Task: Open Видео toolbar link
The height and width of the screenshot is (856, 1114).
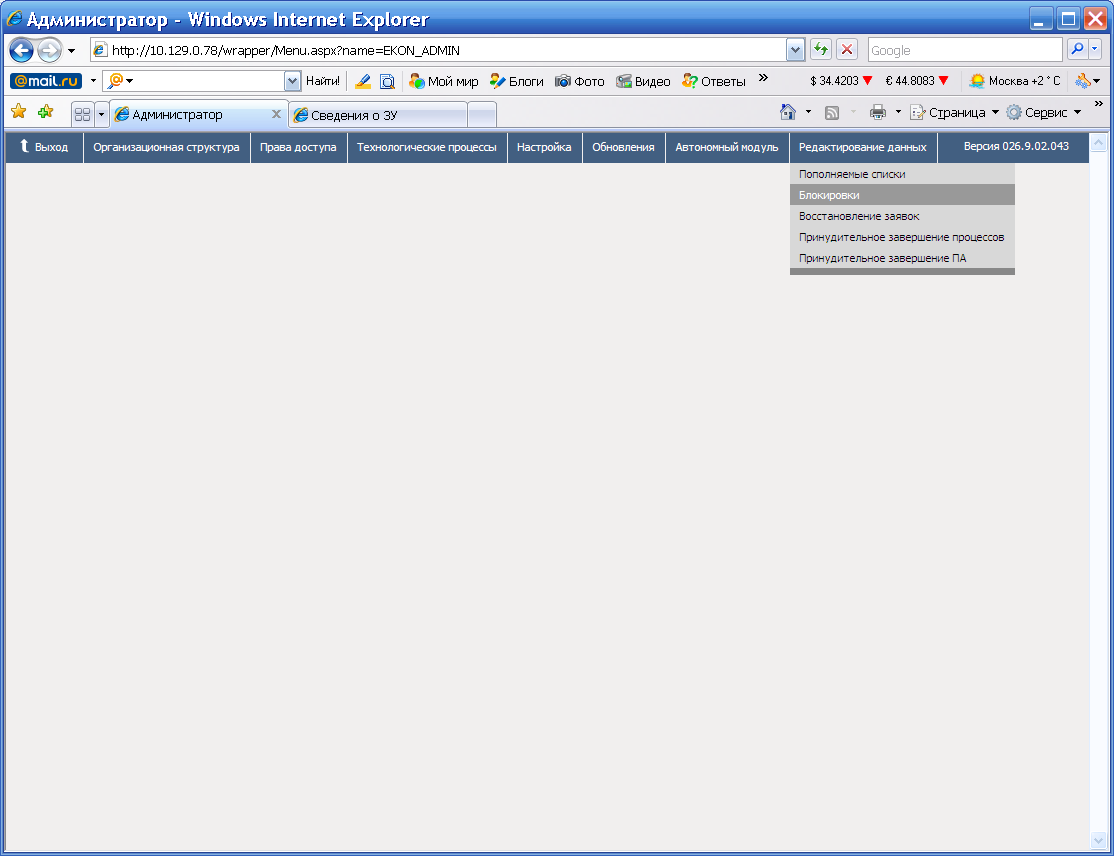Action: [x=643, y=82]
